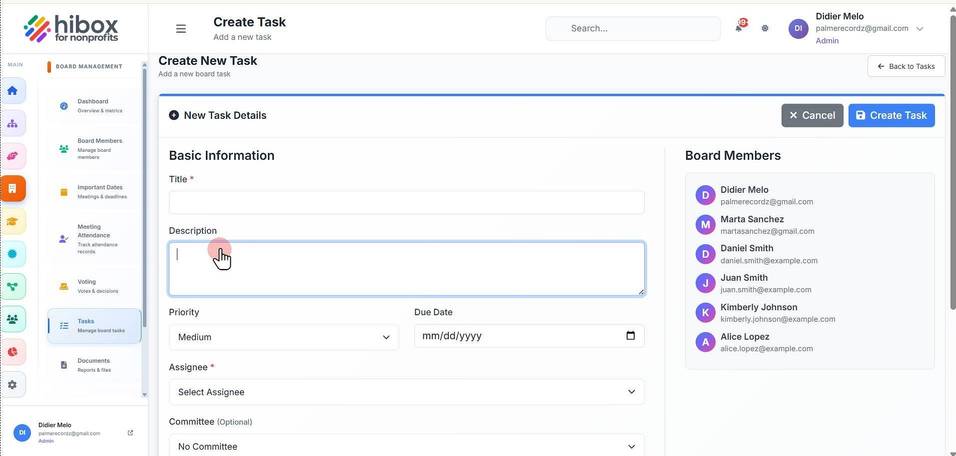Image resolution: width=956 pixels, height=456 pixels.
Task: Click the sidebar scrollbar down arrow
Action: [144, 395]
